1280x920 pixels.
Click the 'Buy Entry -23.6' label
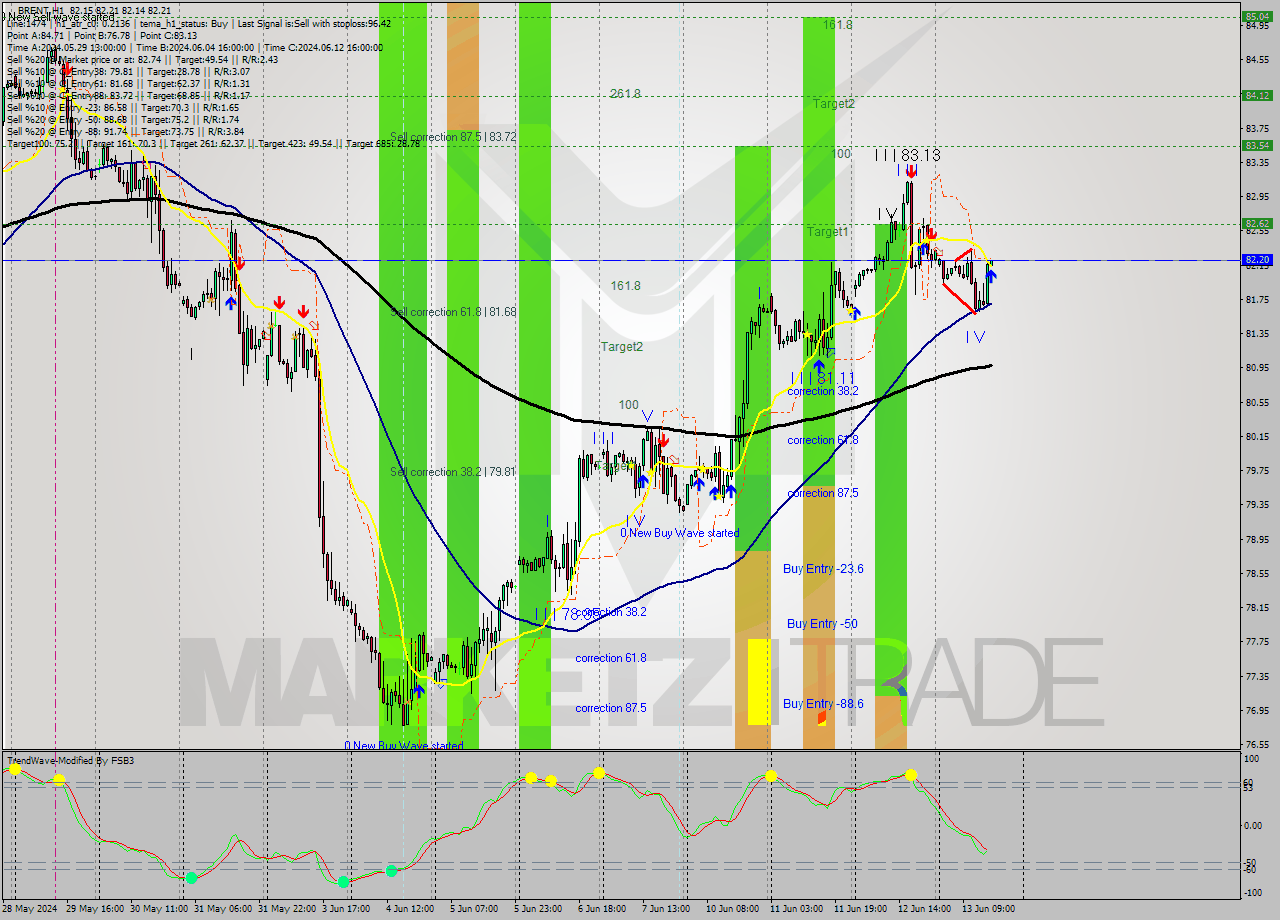pos(823,568)
